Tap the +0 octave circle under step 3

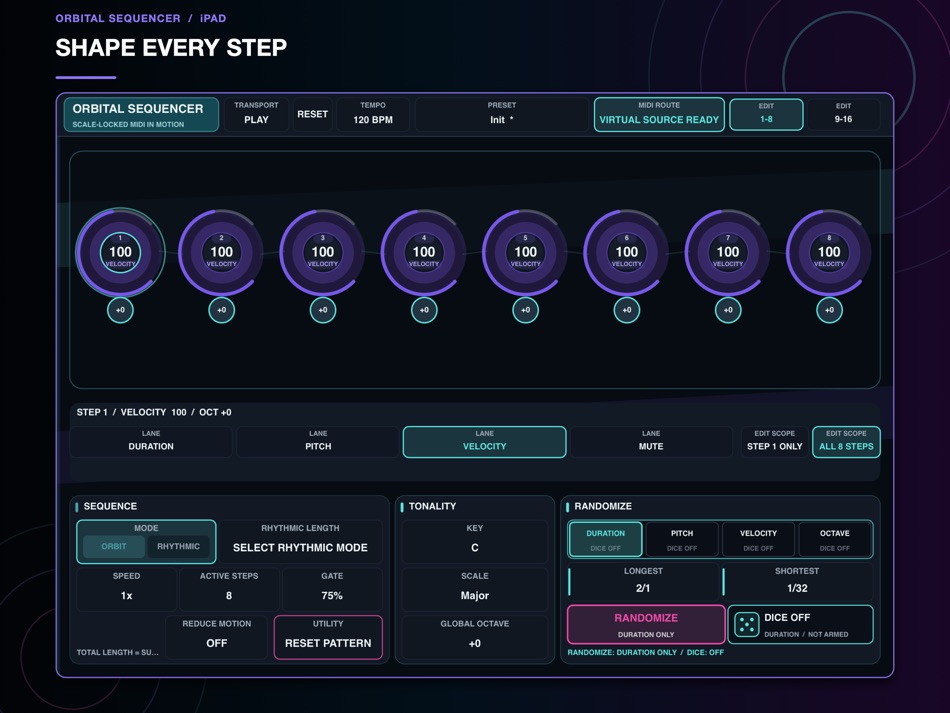pyautogui.click(x=323, y=310)
